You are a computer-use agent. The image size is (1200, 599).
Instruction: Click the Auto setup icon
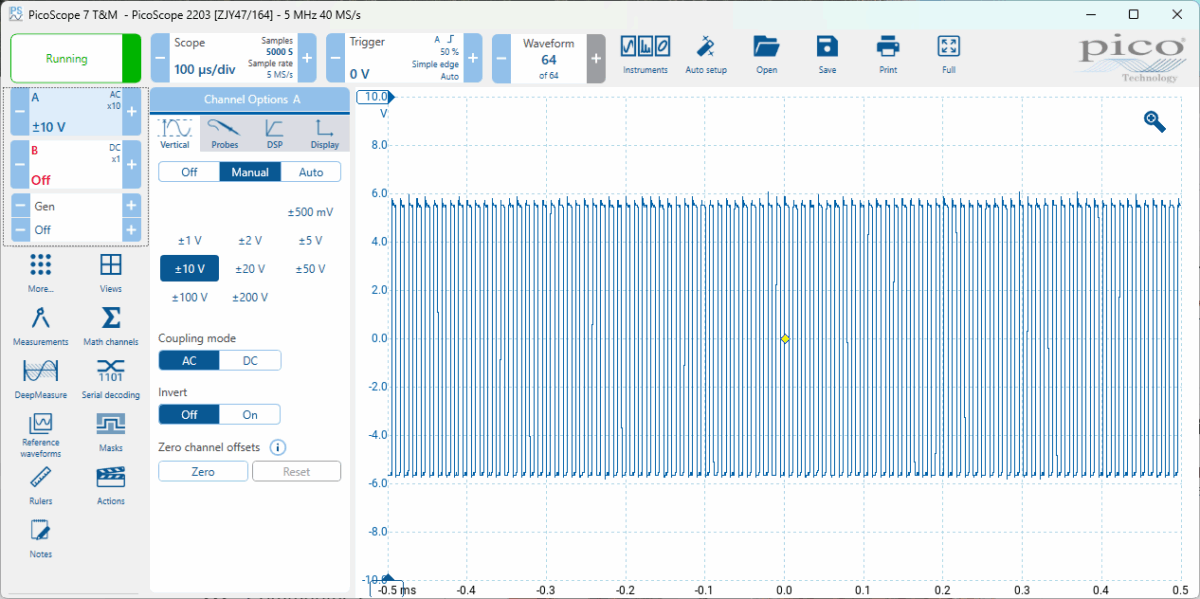tap(706, 55)
